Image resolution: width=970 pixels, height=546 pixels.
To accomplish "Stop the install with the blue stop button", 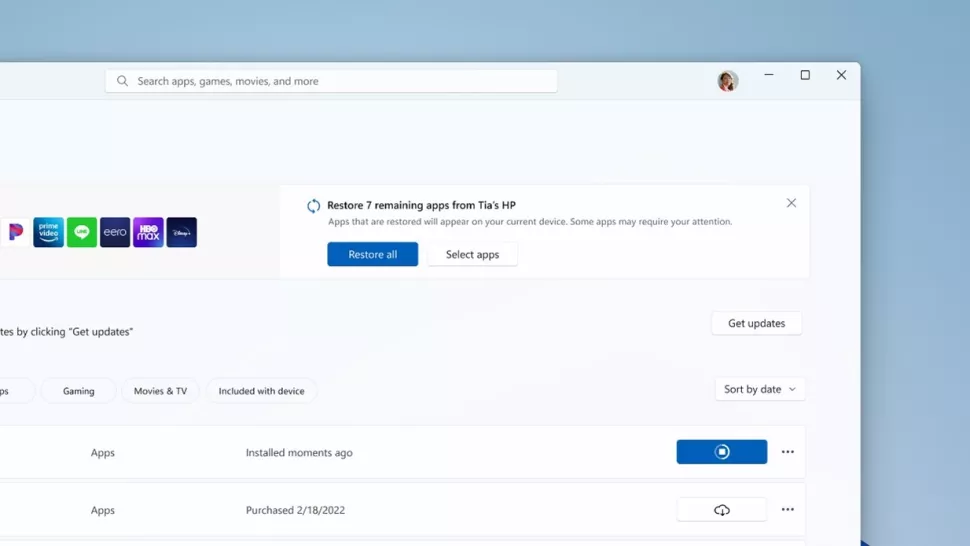I will point(721,452).
